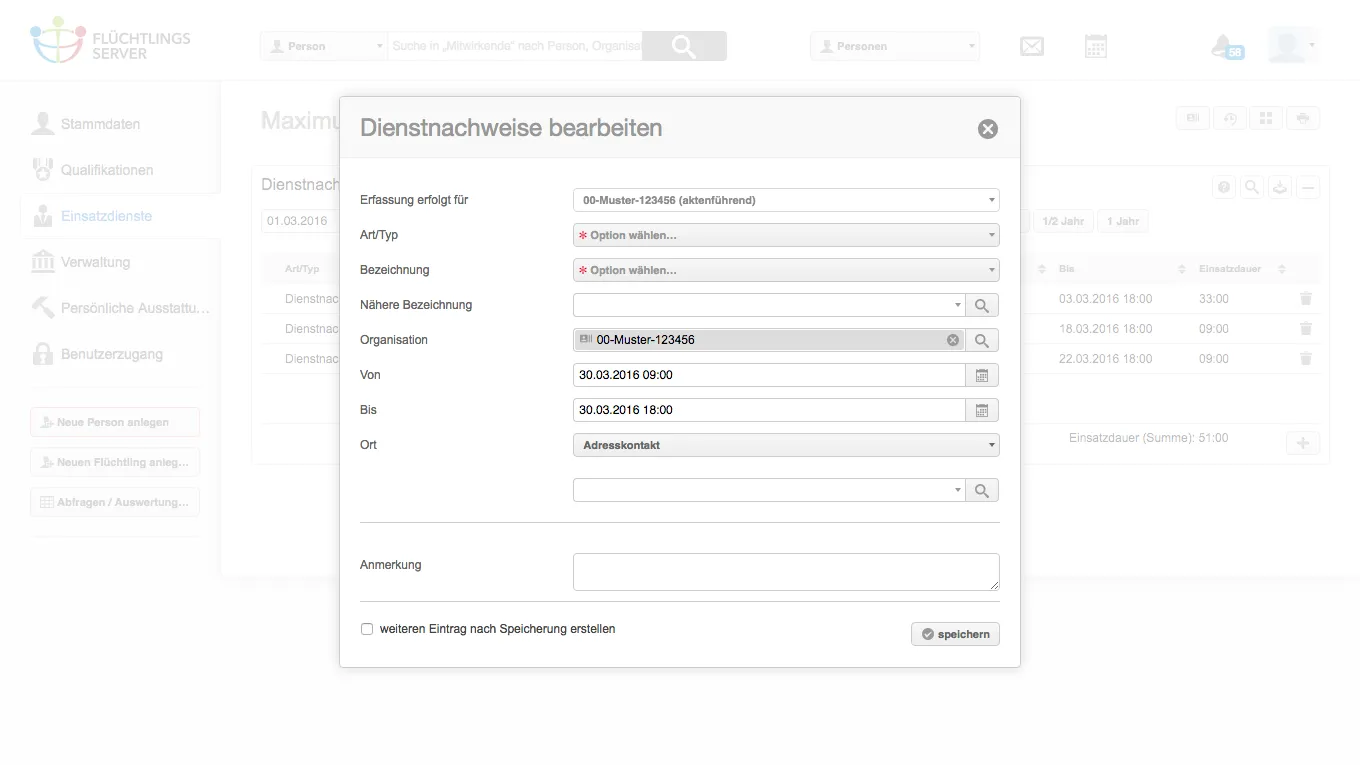Open Verwaltung in the sidebar
The image size is (1360, 765).
pyautogui.click(x=95, y=262)
